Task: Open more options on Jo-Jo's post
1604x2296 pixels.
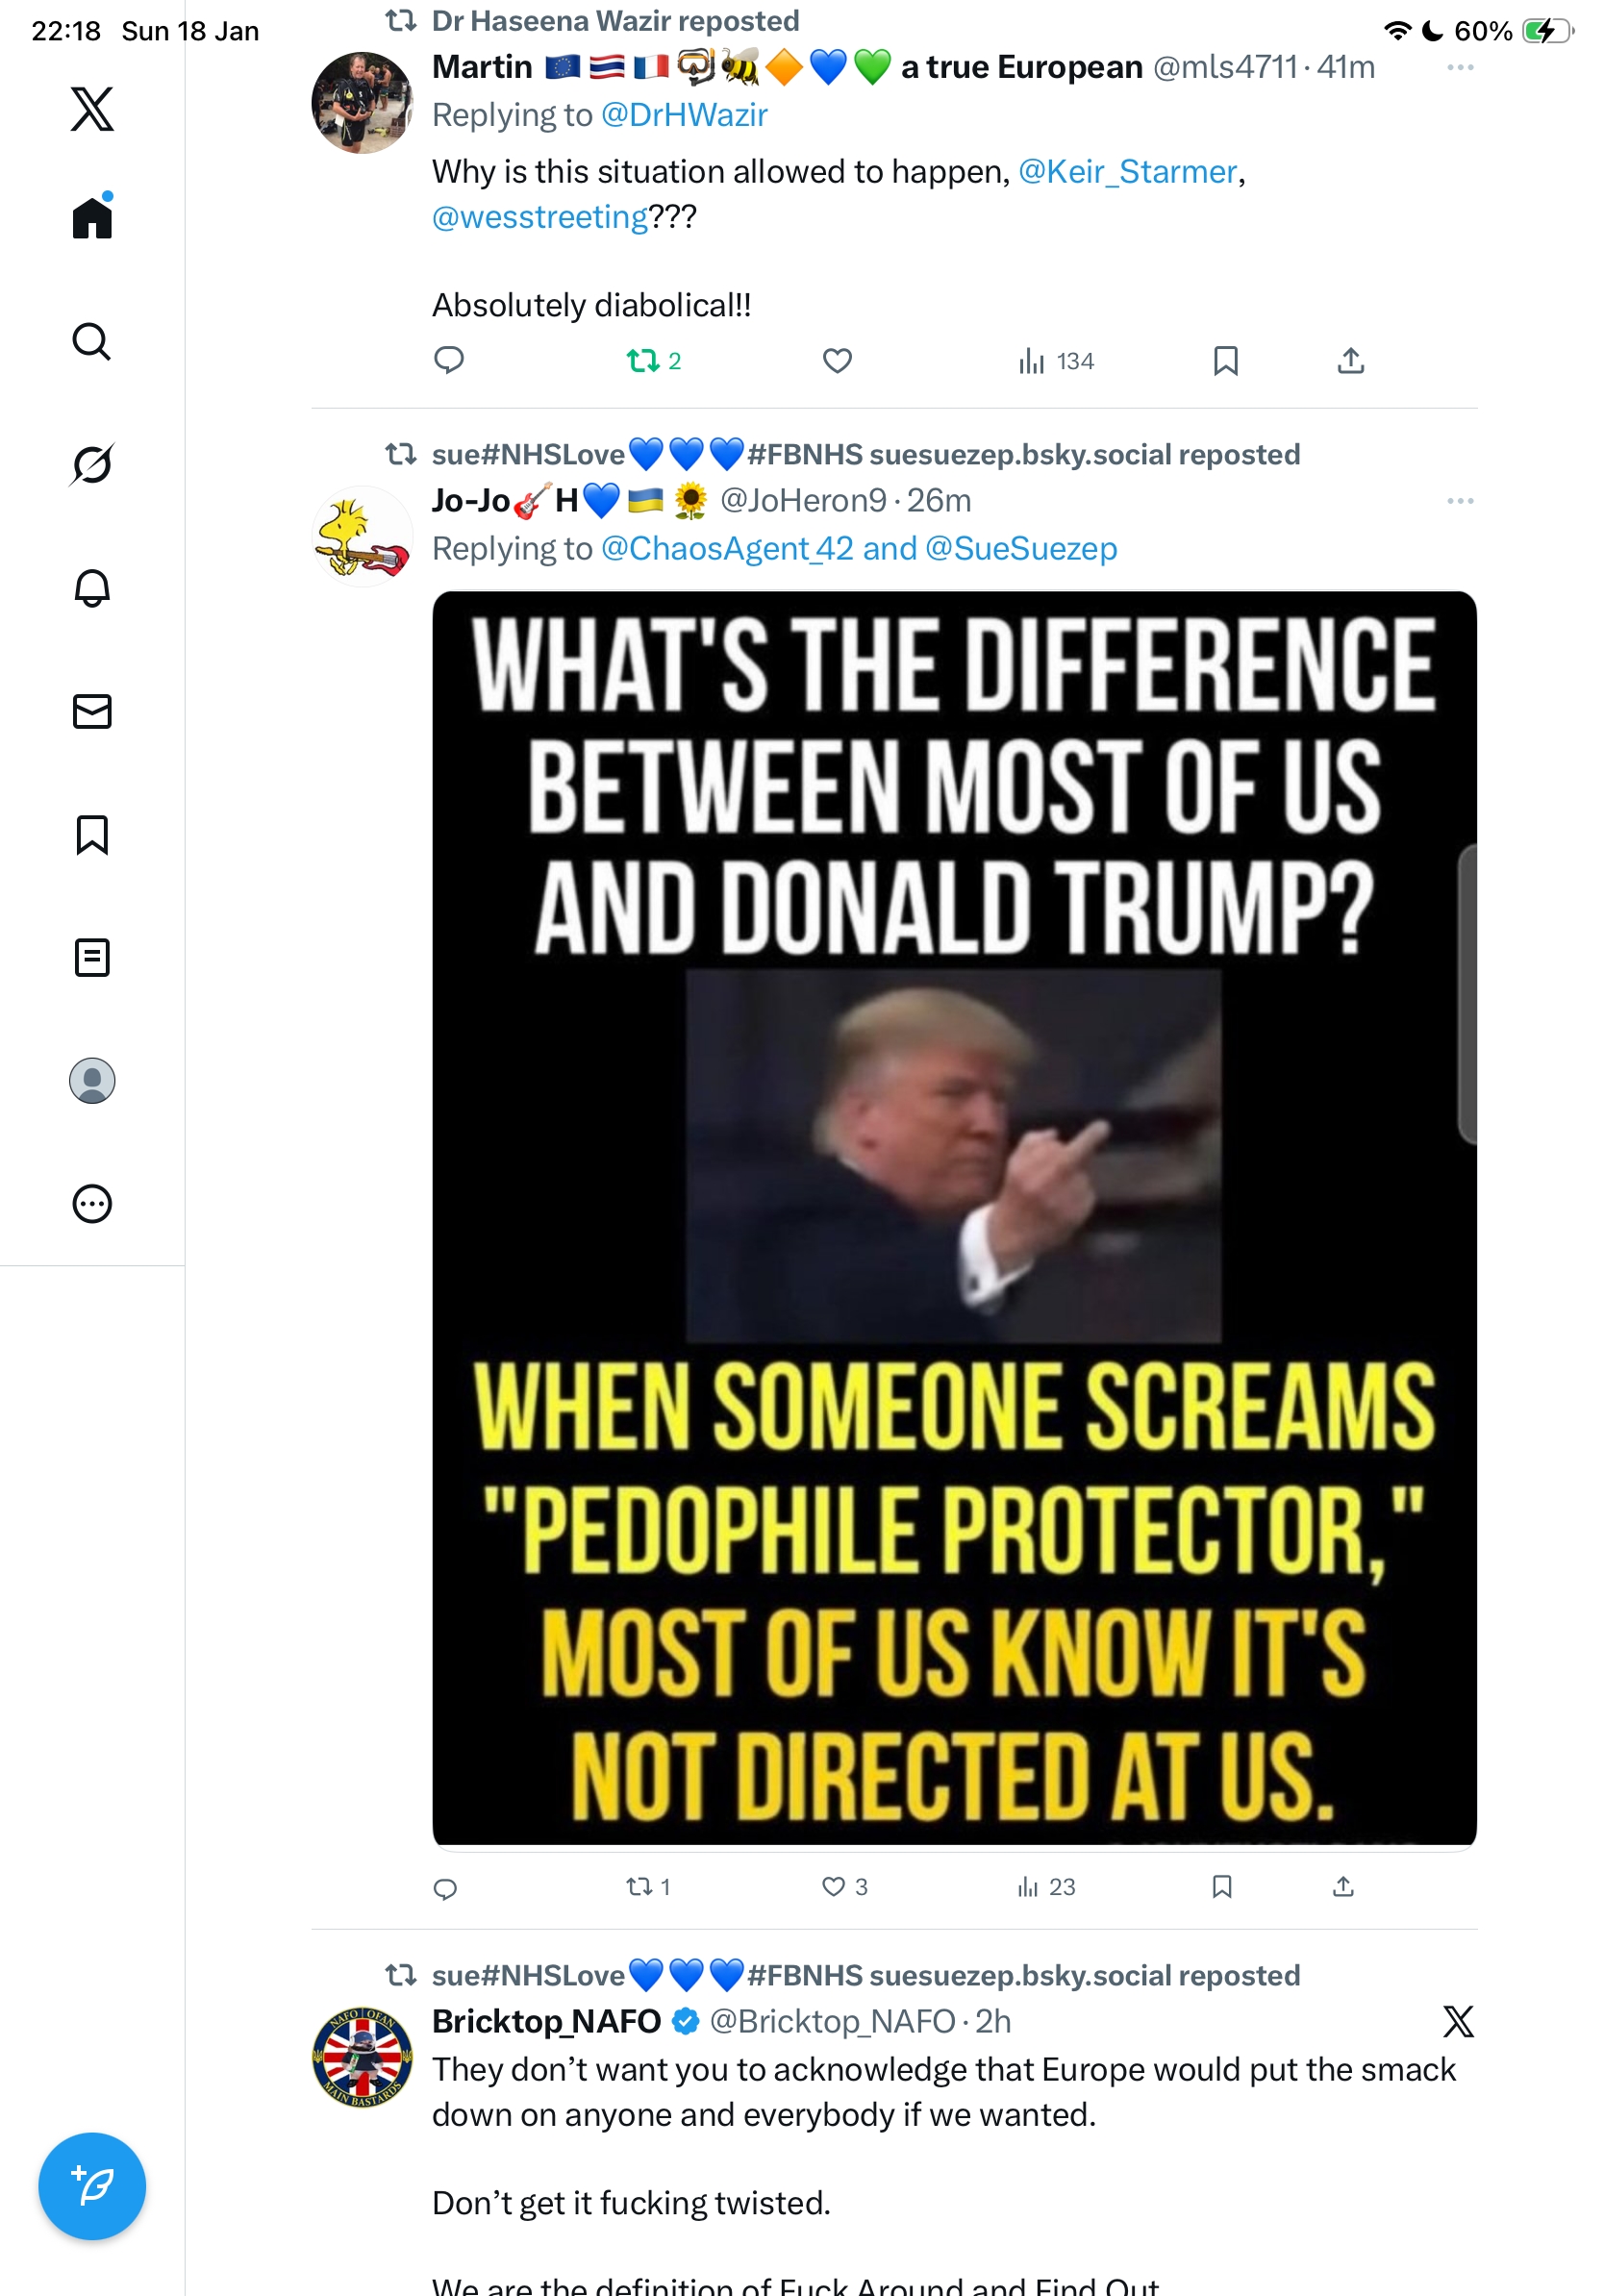Action: [1459, 501]
